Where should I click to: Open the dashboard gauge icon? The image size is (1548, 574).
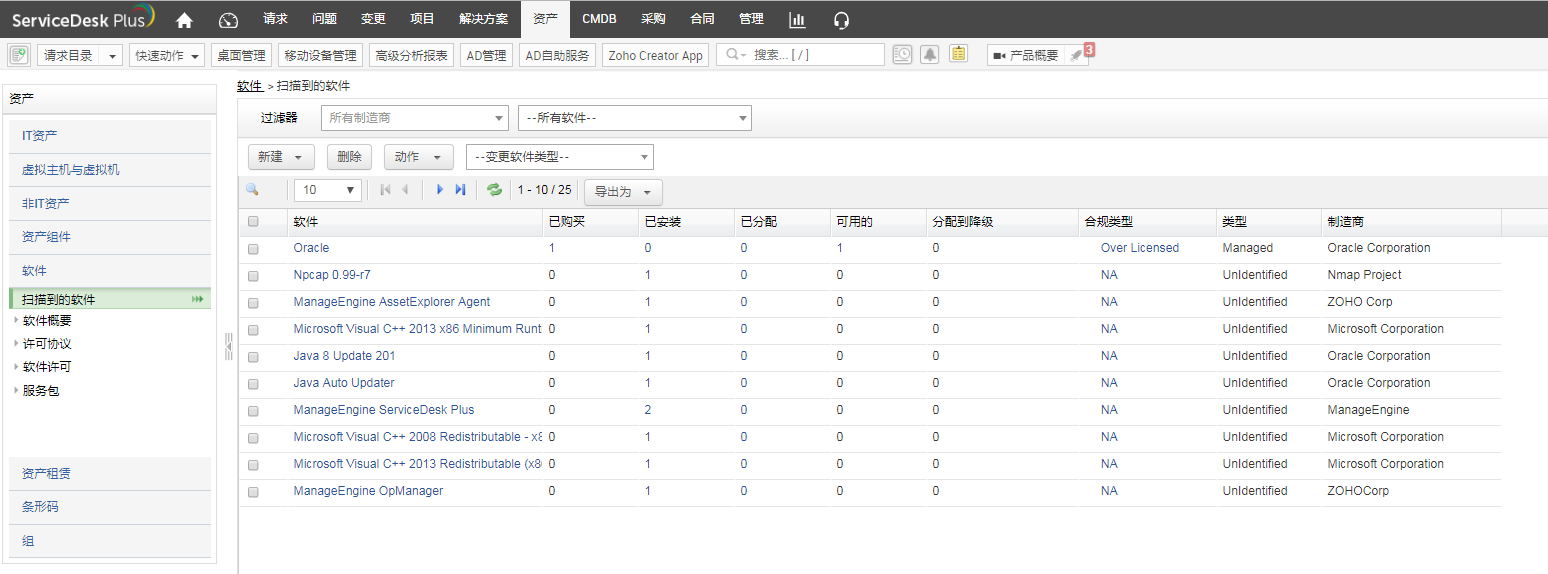click(x=229, y=19)
